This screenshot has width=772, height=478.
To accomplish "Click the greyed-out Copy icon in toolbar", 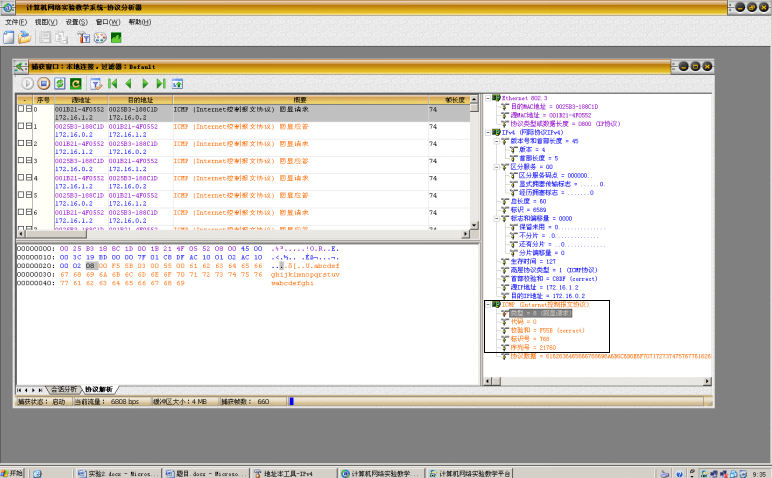I will [x=62, y=37].
